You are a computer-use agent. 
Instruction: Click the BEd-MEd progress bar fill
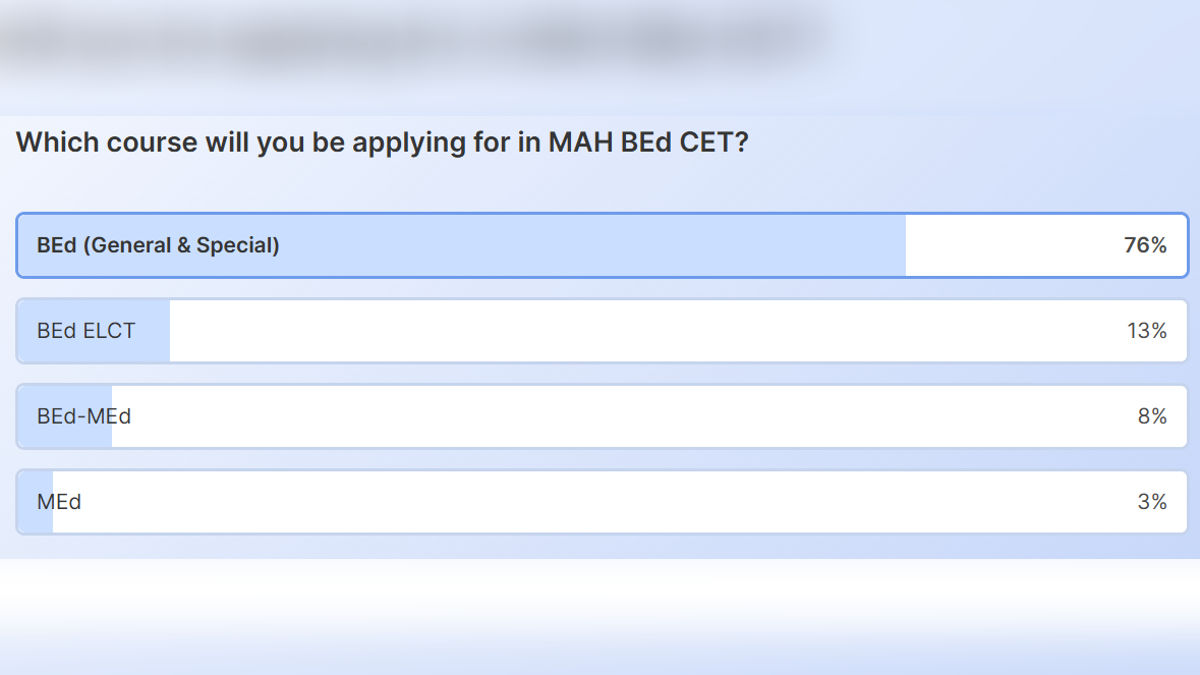click(65, 416)
